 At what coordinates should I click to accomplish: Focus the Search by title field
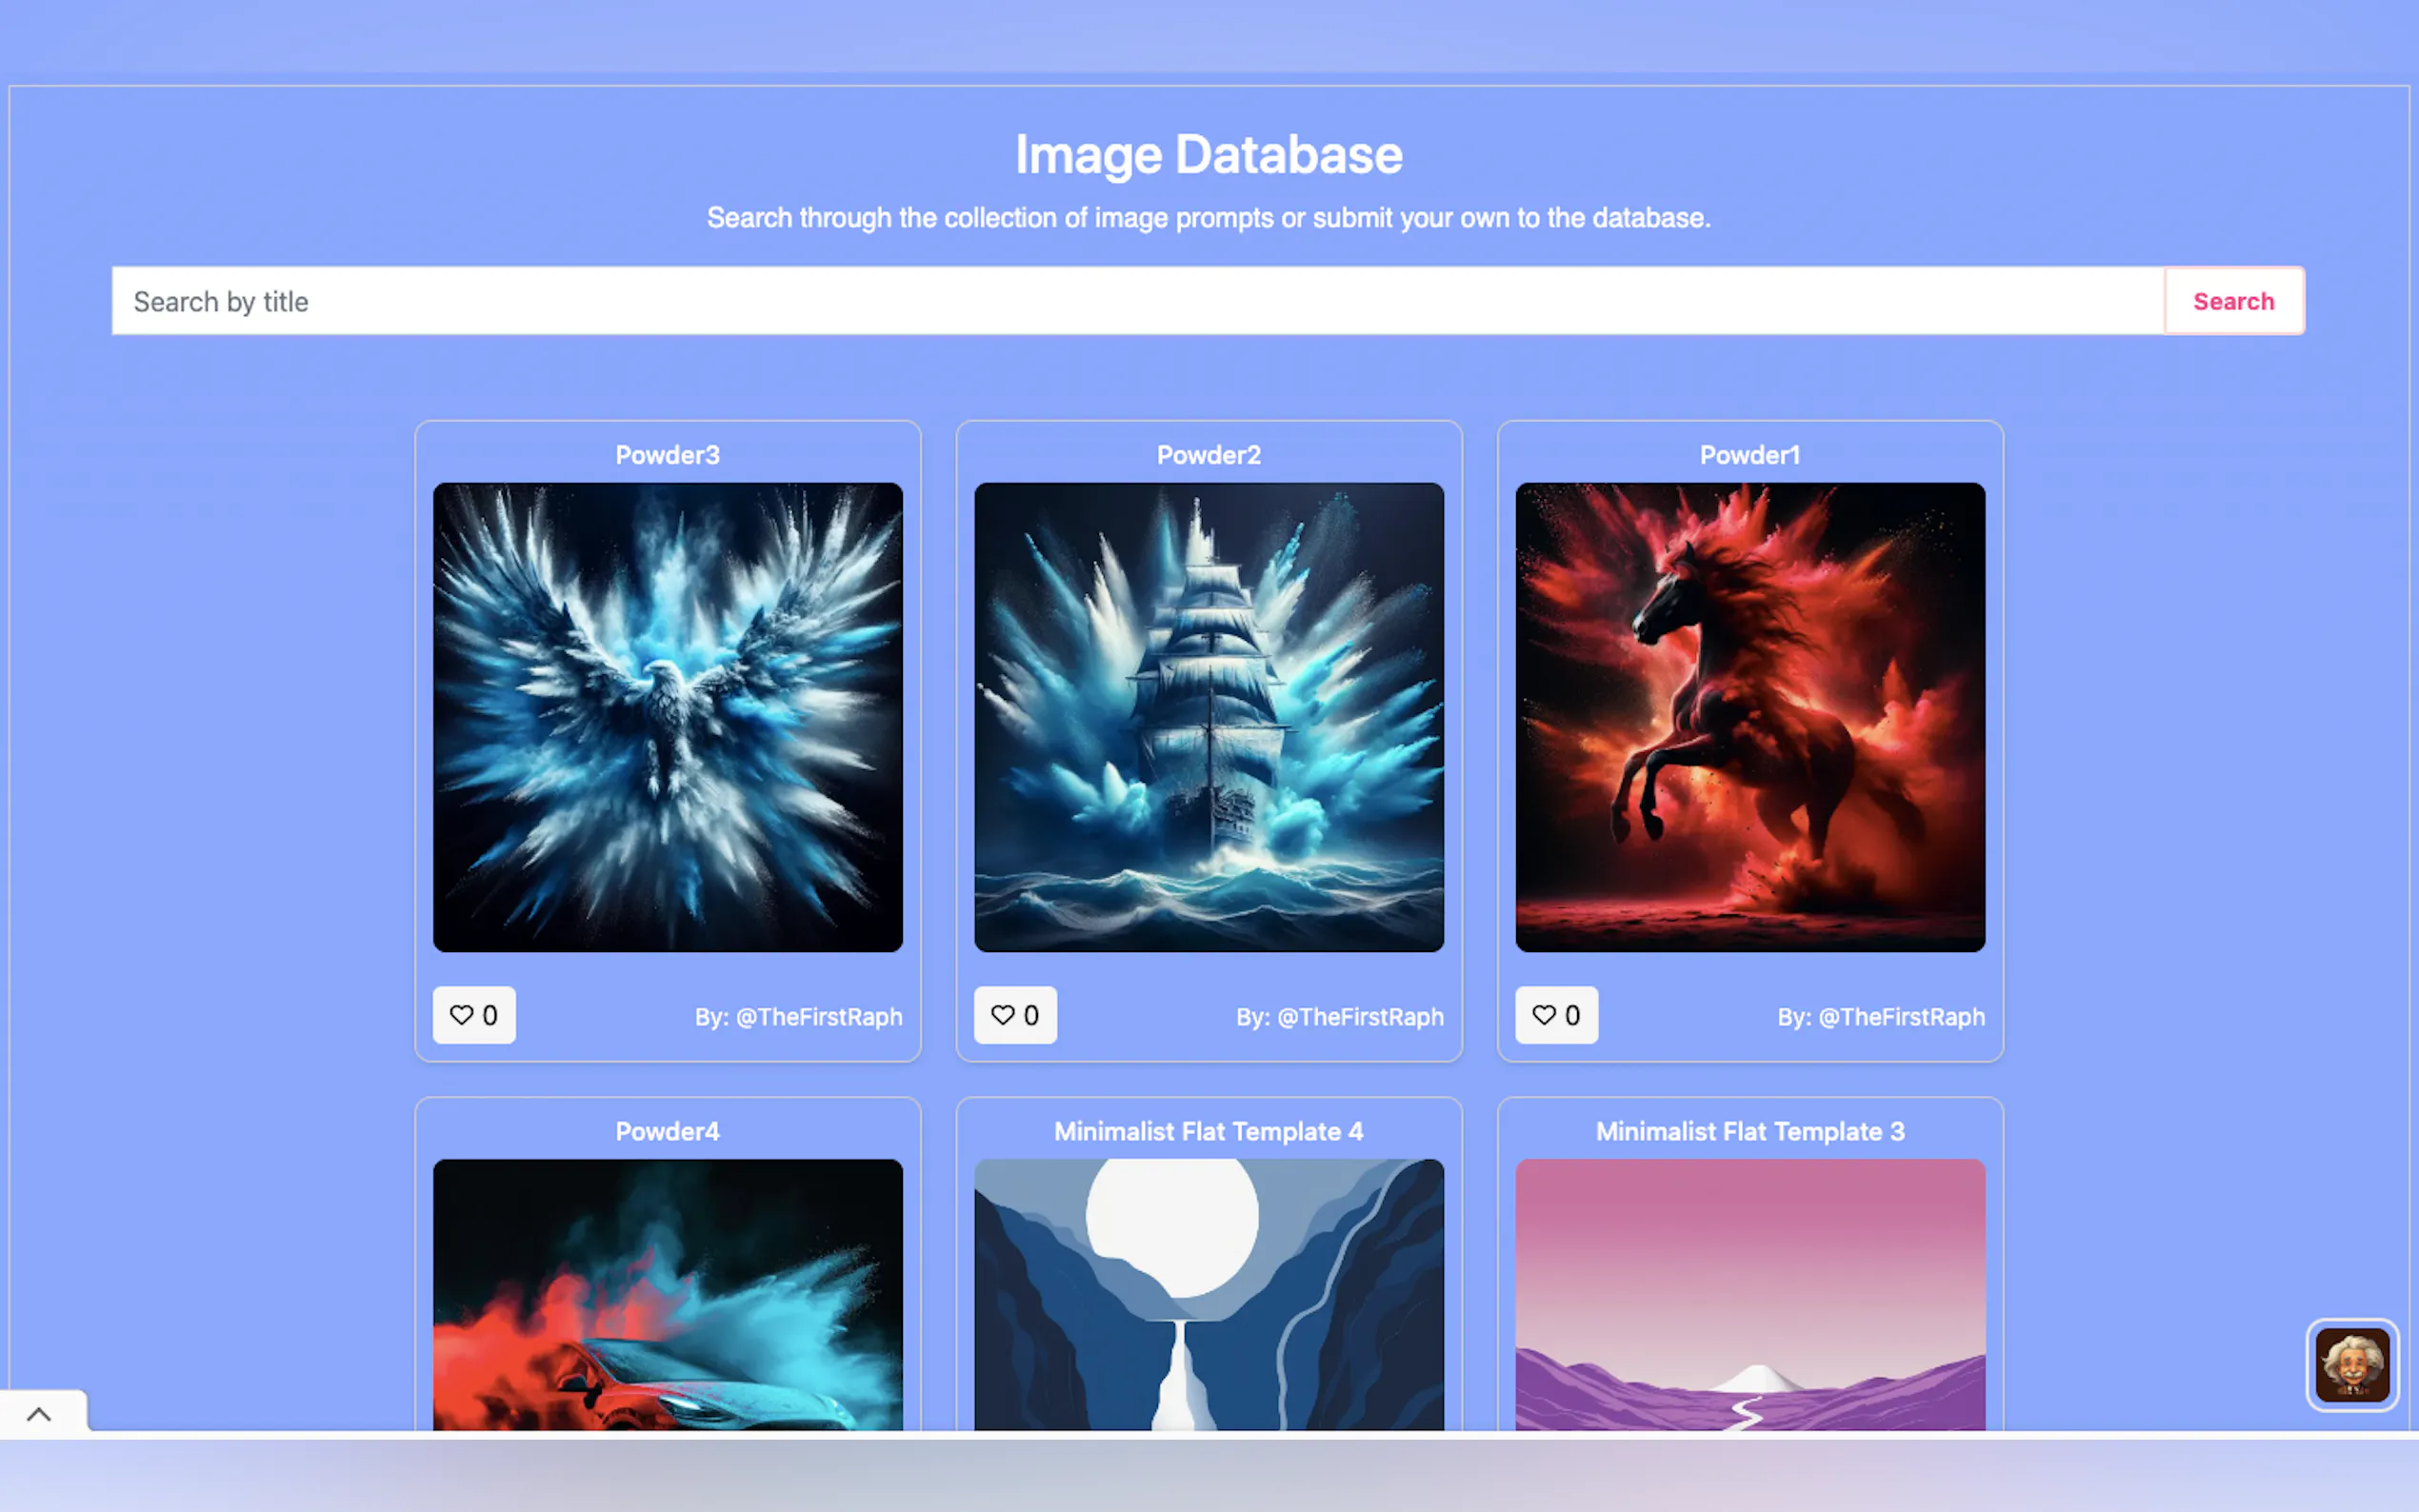[1138, 301]
